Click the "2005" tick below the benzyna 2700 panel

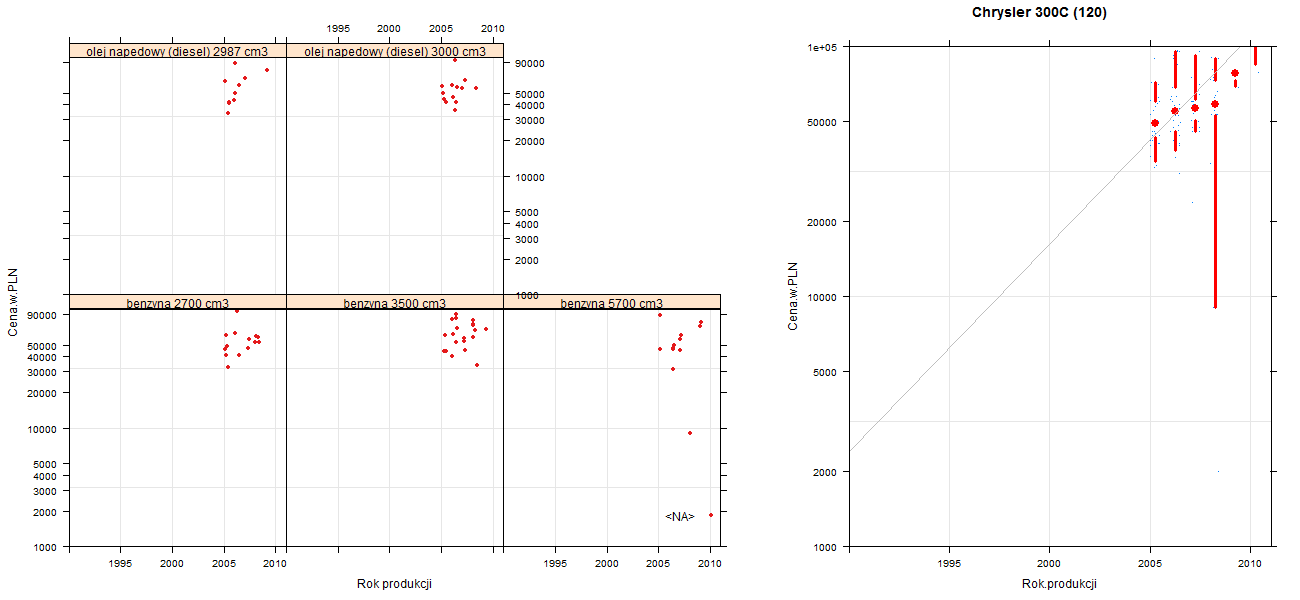coord(224,564)
